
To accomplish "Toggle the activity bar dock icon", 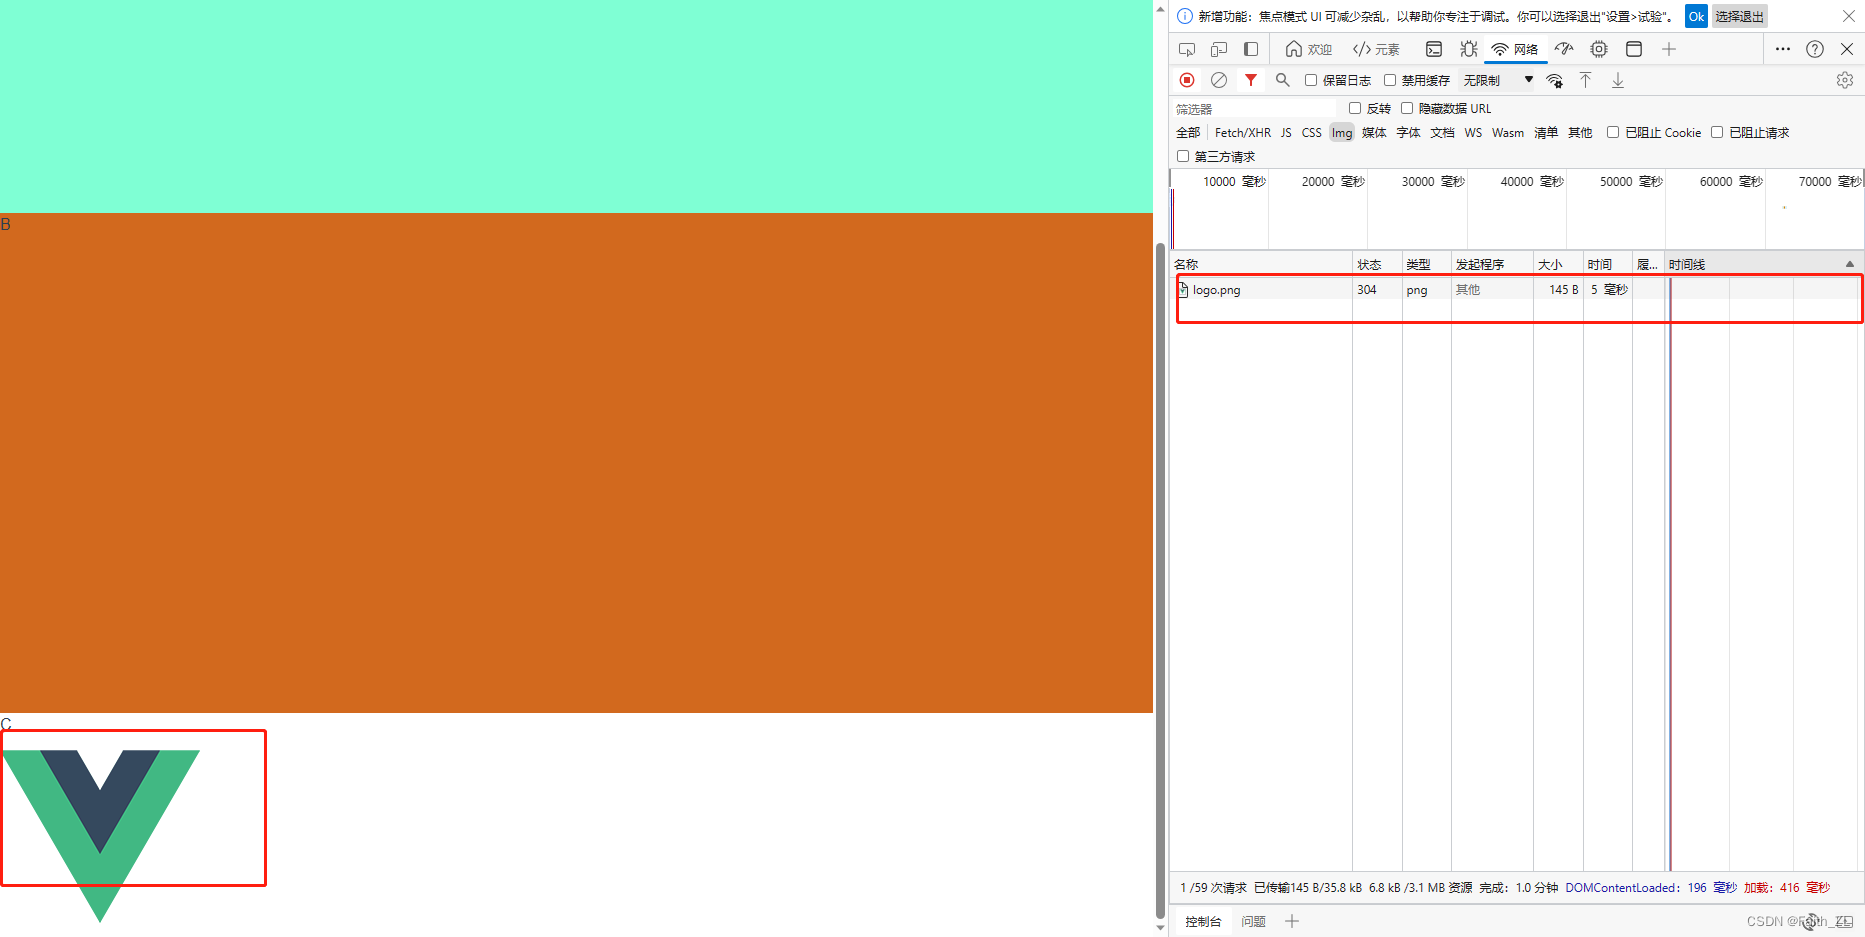I will click(1251, 49).
